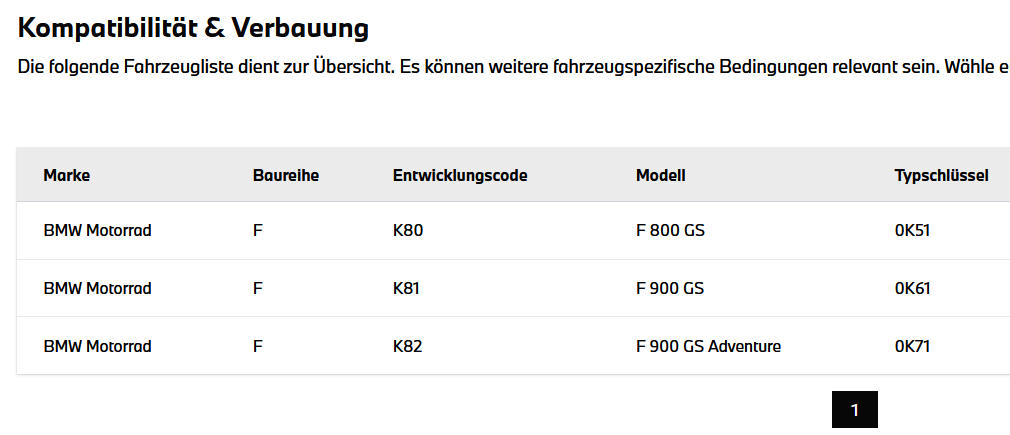
Task: Select Baureihe F in the K81 row
Action: [258, 288]
